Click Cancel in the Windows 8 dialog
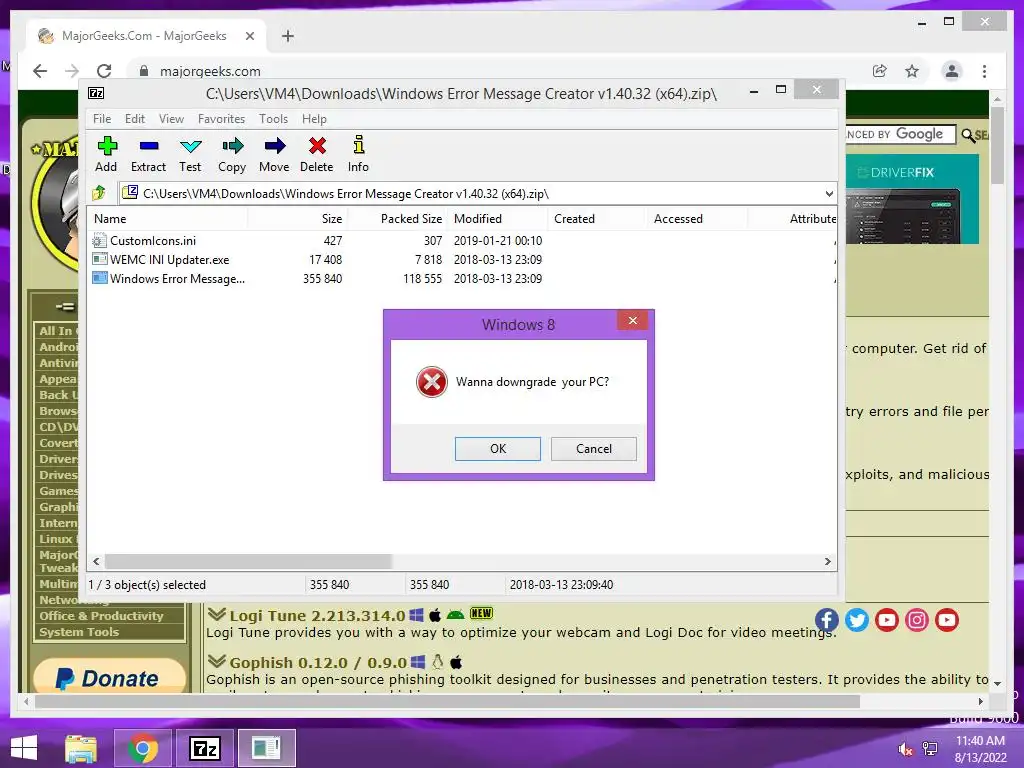Viewport: 1024px width, 768px height. [x=594, y=449]
